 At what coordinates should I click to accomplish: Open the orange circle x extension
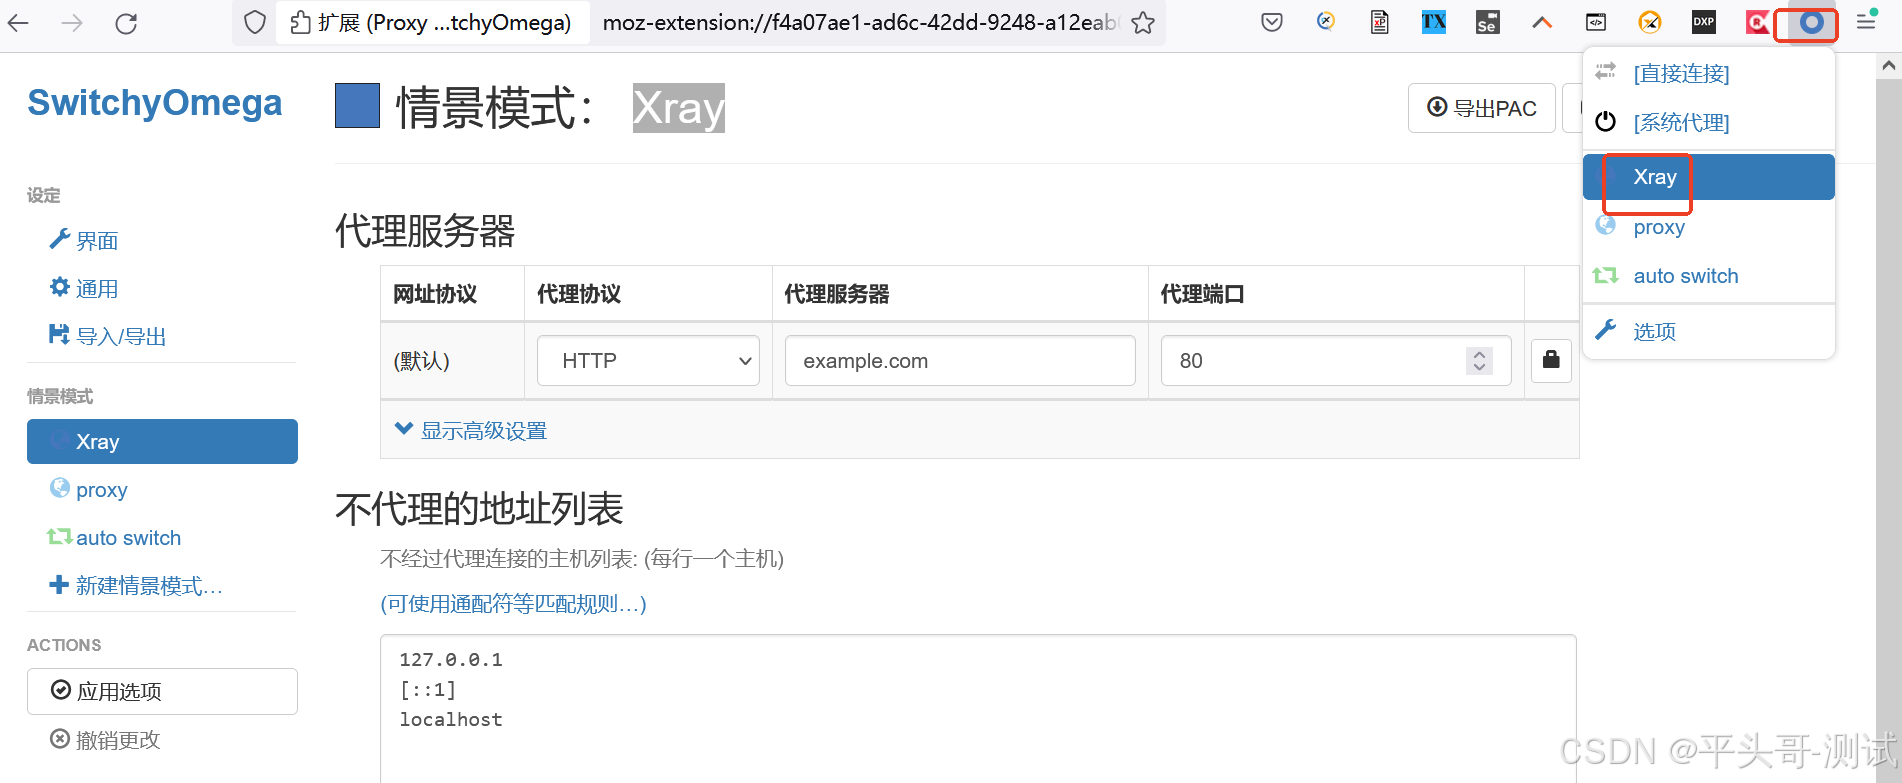1650,22
